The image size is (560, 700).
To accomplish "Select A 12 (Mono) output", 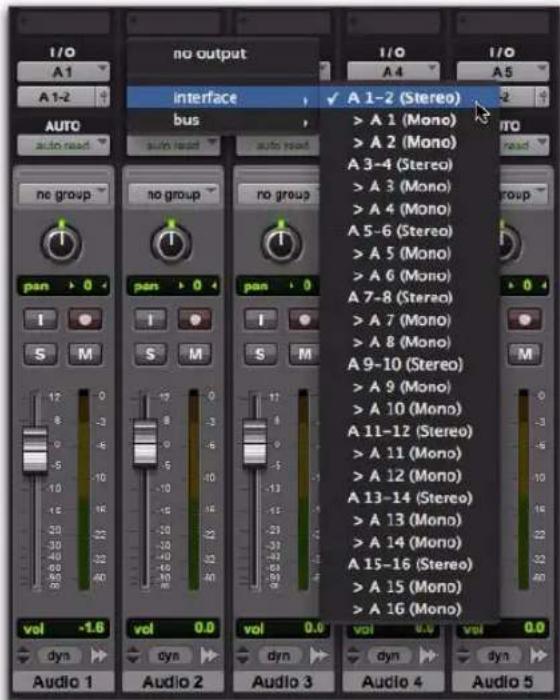I will [x=409, y=475].
